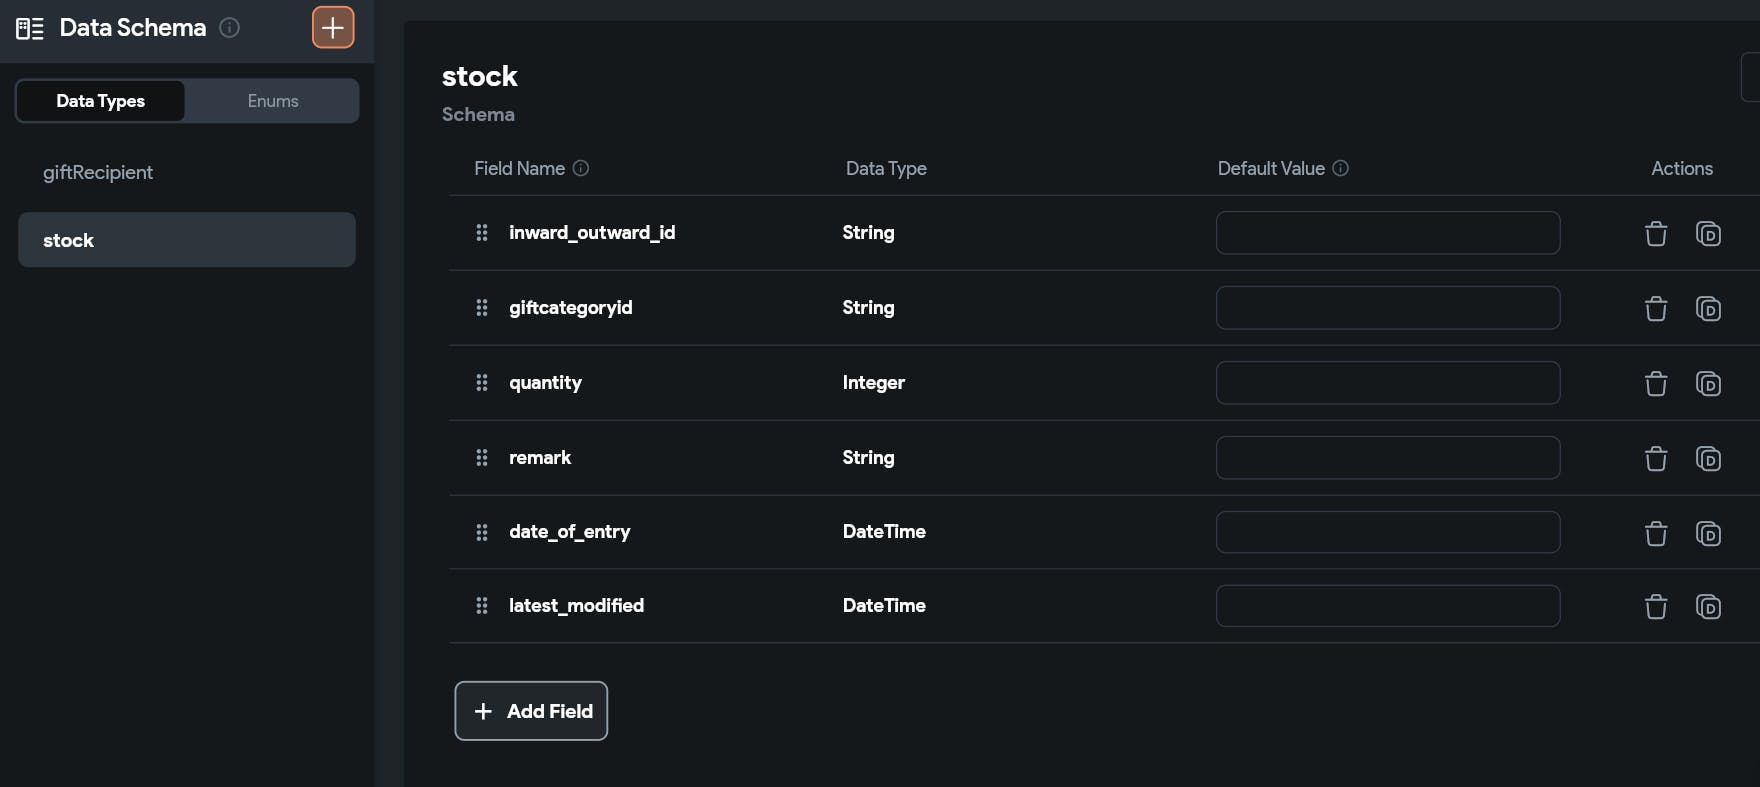This screenshot has height=787, width=1760.
Task: Click the Actions column header
Action: click(x=1682, y=168)
